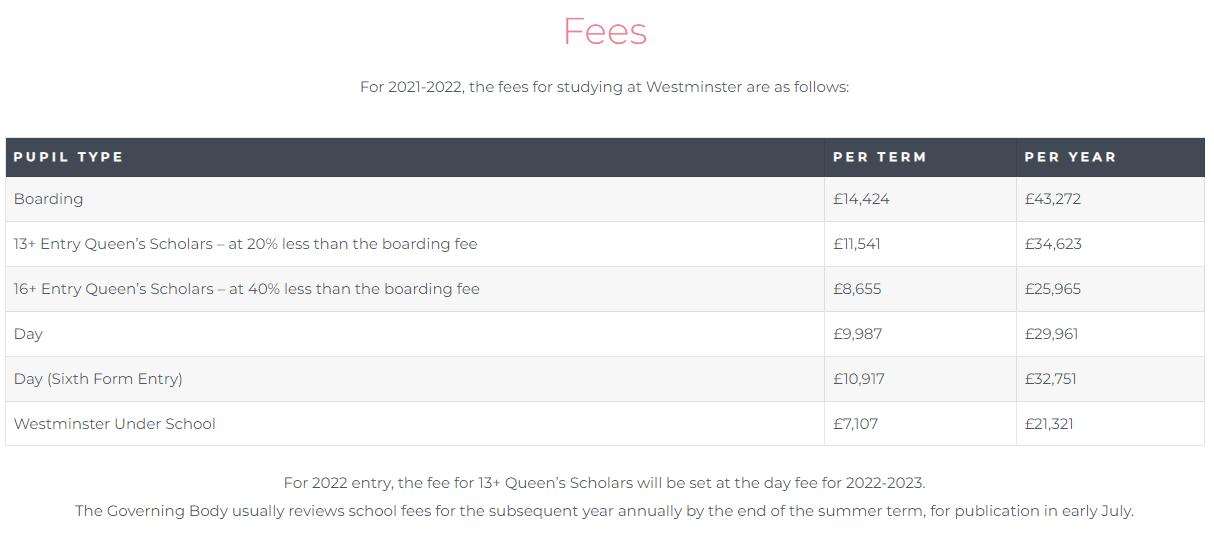Screen dimensions: 1214x548
Task: Click the Boarding row label
Action: coord(48,199)
